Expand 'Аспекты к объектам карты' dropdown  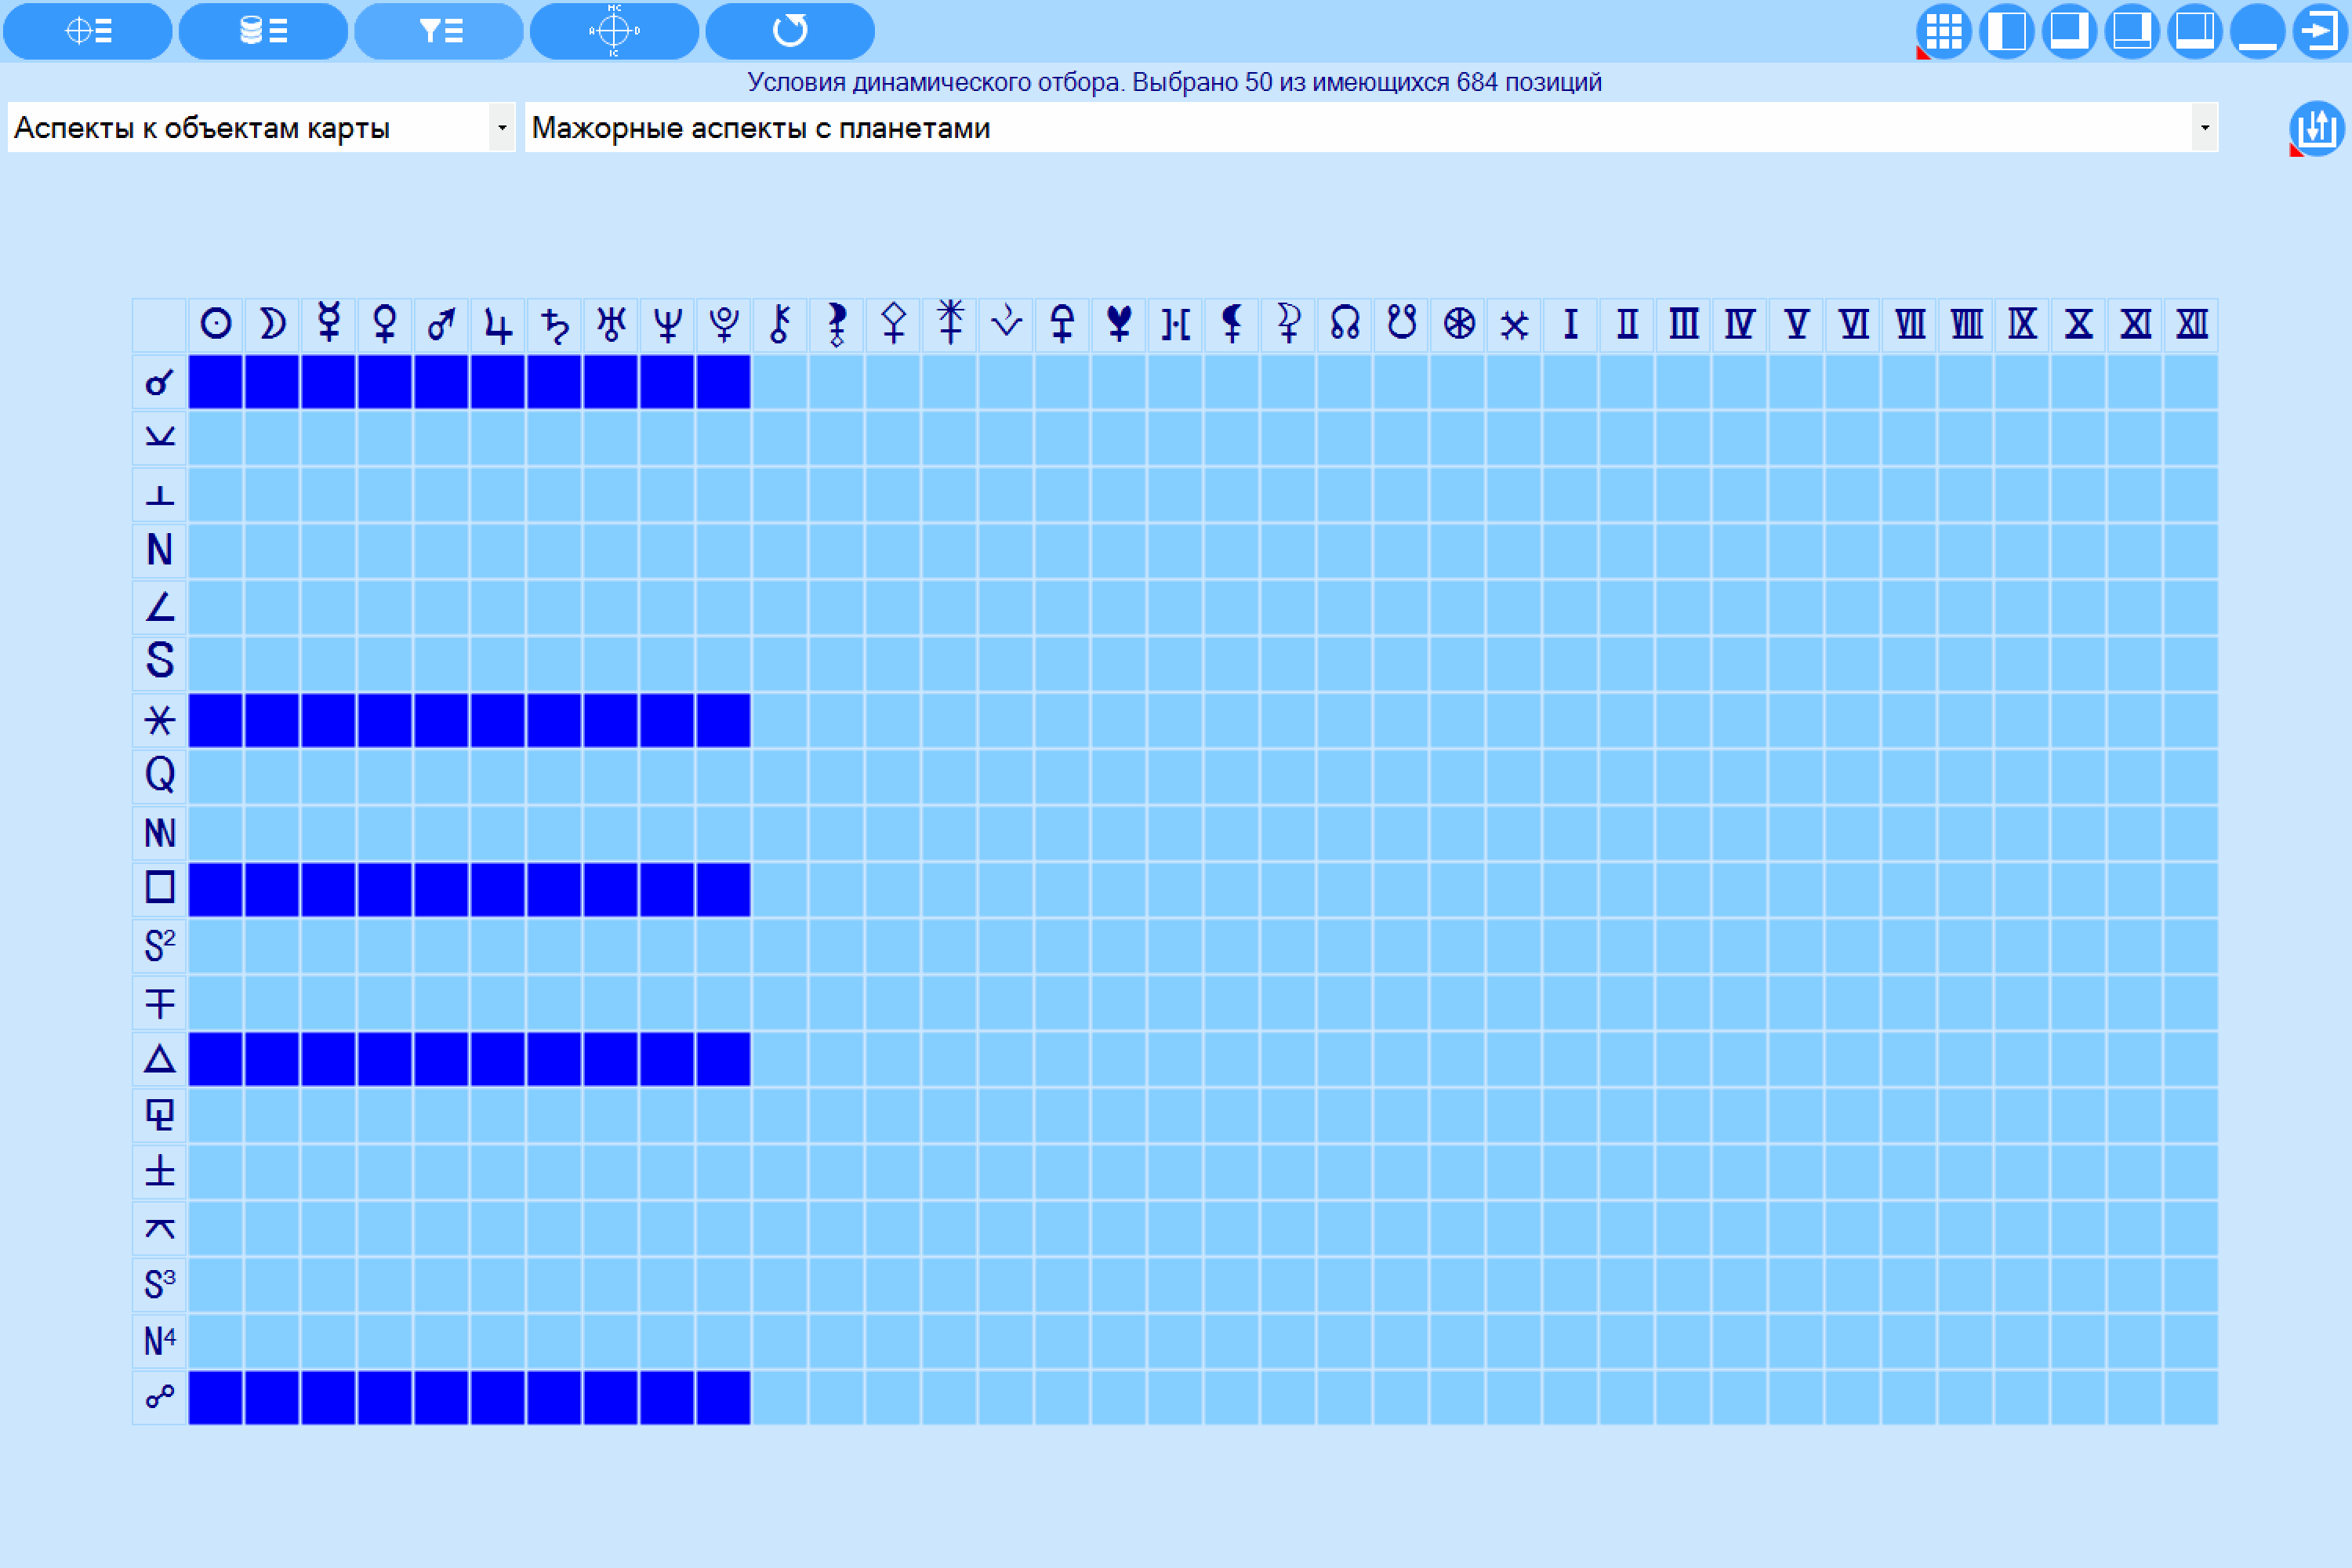[x=502, y=127]
